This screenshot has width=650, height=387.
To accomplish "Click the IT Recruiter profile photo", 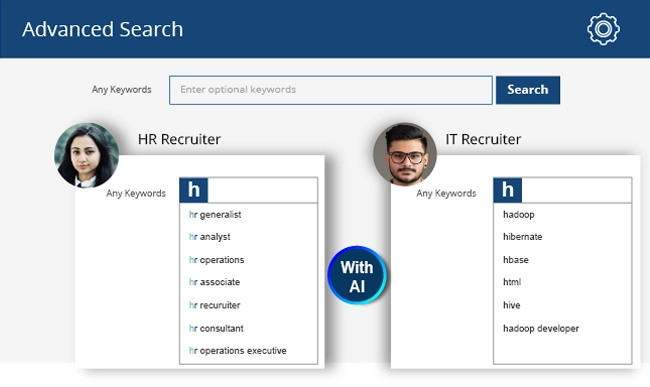I will click(x=405, y=154).
